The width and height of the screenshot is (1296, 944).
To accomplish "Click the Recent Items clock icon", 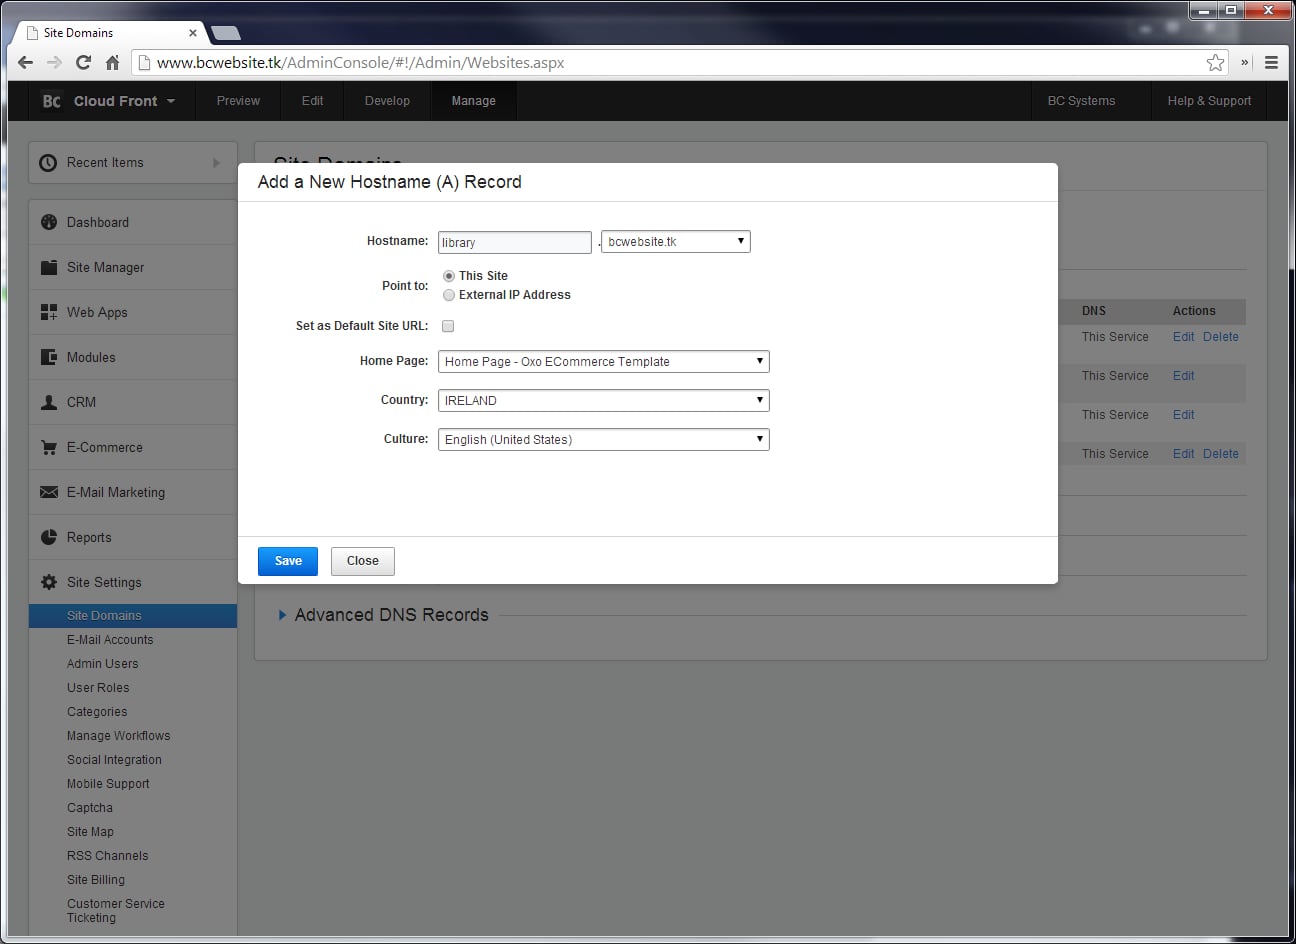I will click(x=48, y=162).
